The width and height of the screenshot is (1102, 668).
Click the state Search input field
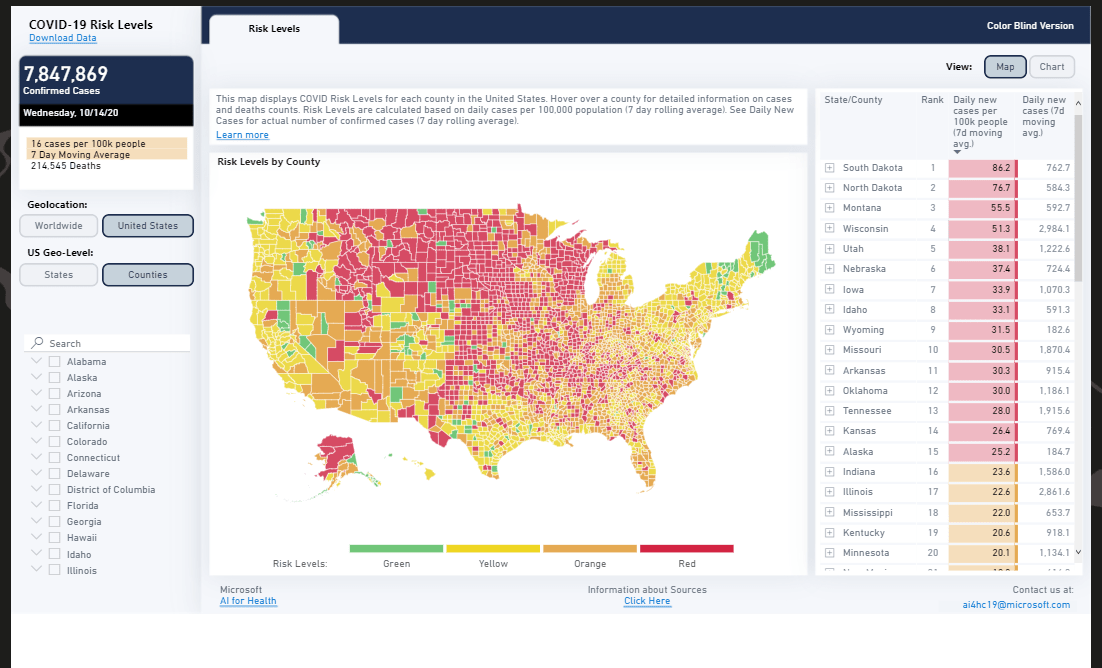coord(107,343)
